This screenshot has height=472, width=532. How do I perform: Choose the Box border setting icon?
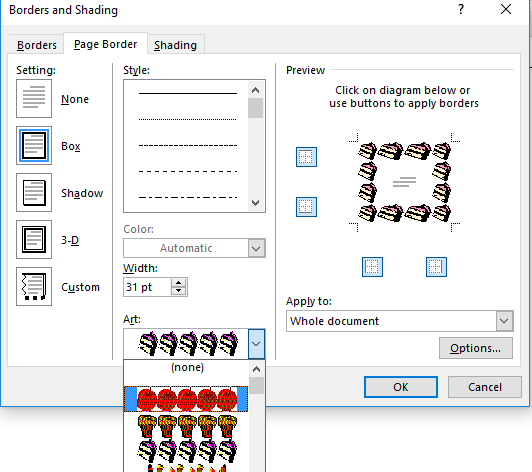[34, 146]
